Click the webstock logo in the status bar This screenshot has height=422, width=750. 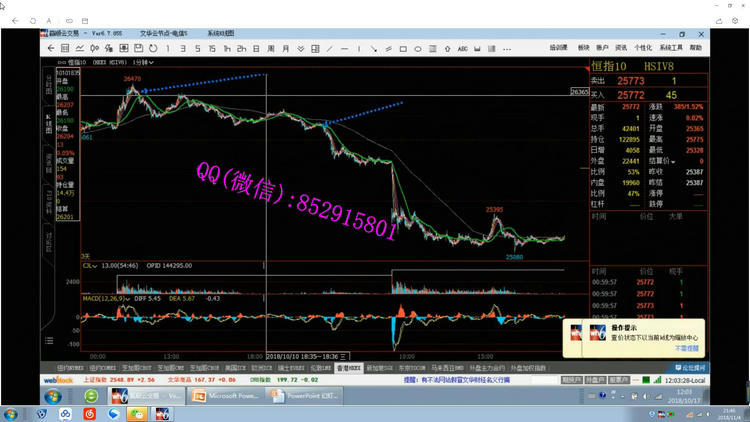coord(56,381)
